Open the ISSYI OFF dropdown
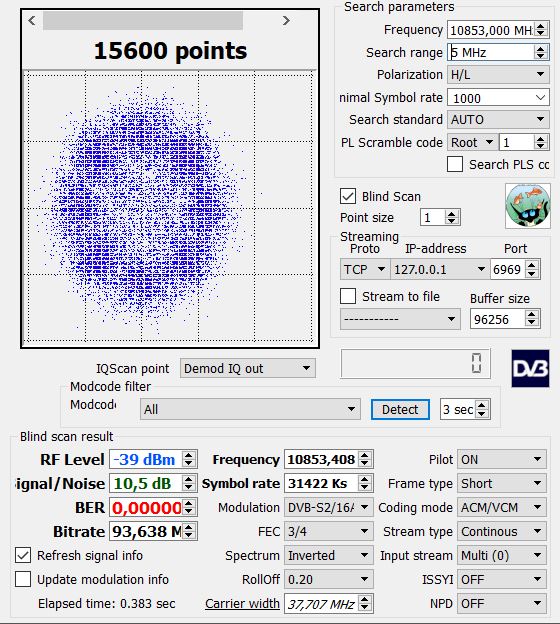The height and width of the screenshot is (624, 560). point(501,579)
